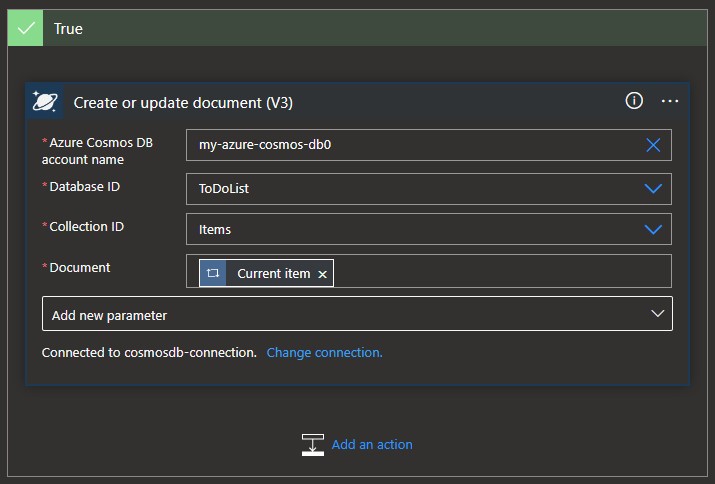Click the Azure Cosmos DB connector icon

[45, 102]
